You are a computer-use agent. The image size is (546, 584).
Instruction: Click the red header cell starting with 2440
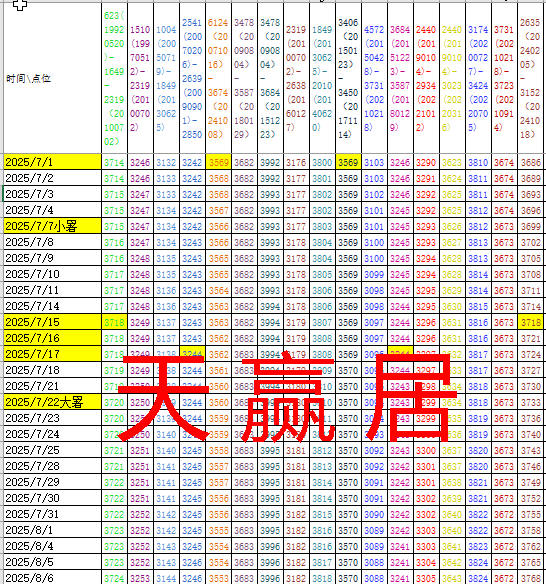click(426, 78)
